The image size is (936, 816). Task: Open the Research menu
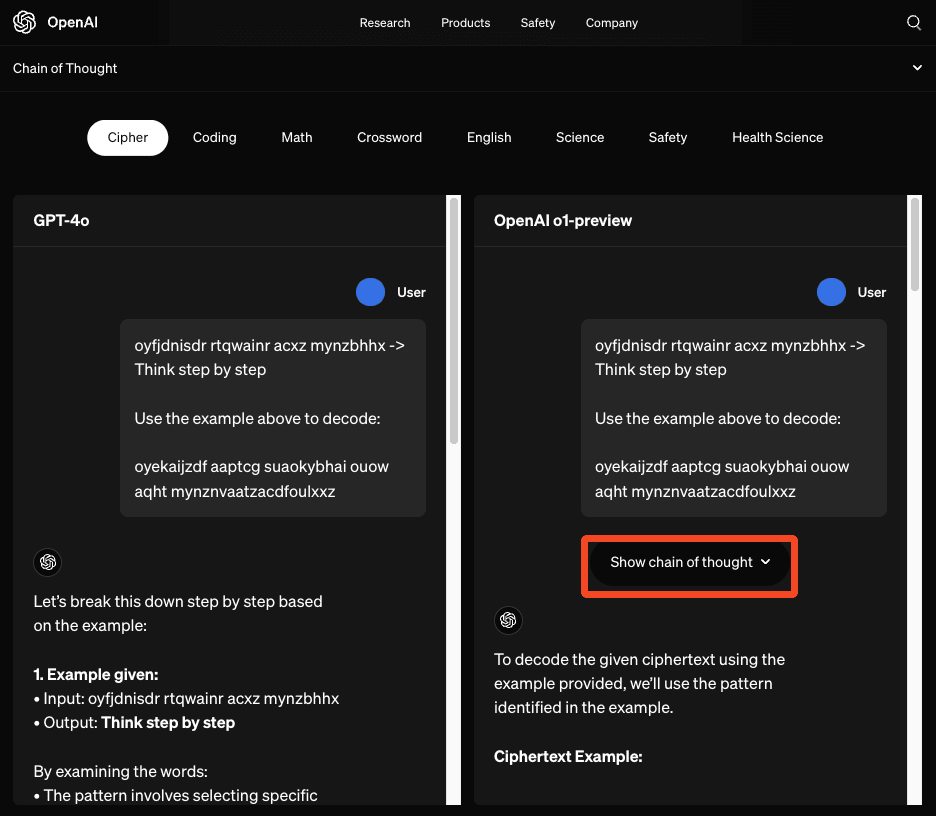point(385,23)
